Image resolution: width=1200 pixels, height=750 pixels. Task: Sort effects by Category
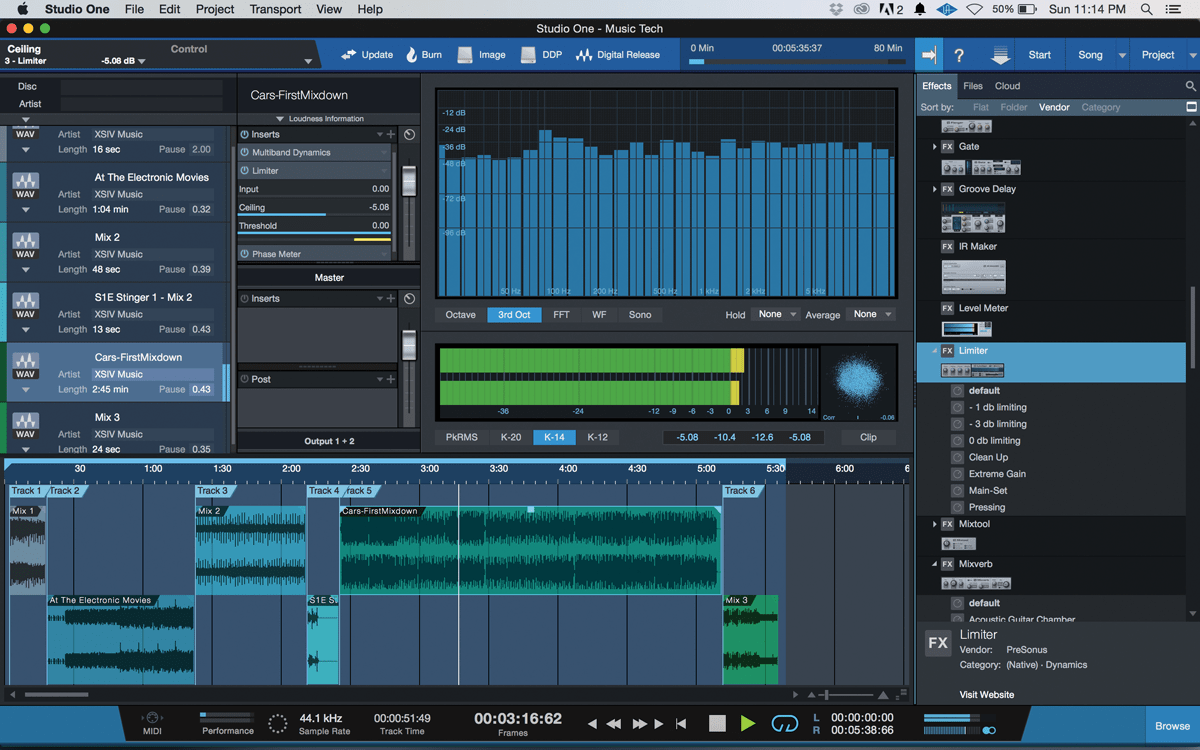point(1100,107)
